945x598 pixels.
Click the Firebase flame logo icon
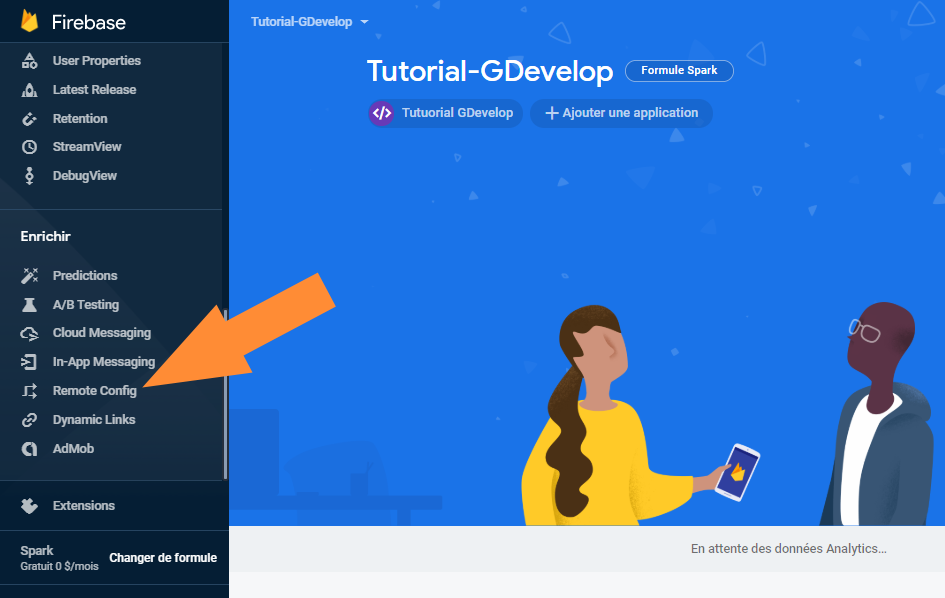pos(30,21)
